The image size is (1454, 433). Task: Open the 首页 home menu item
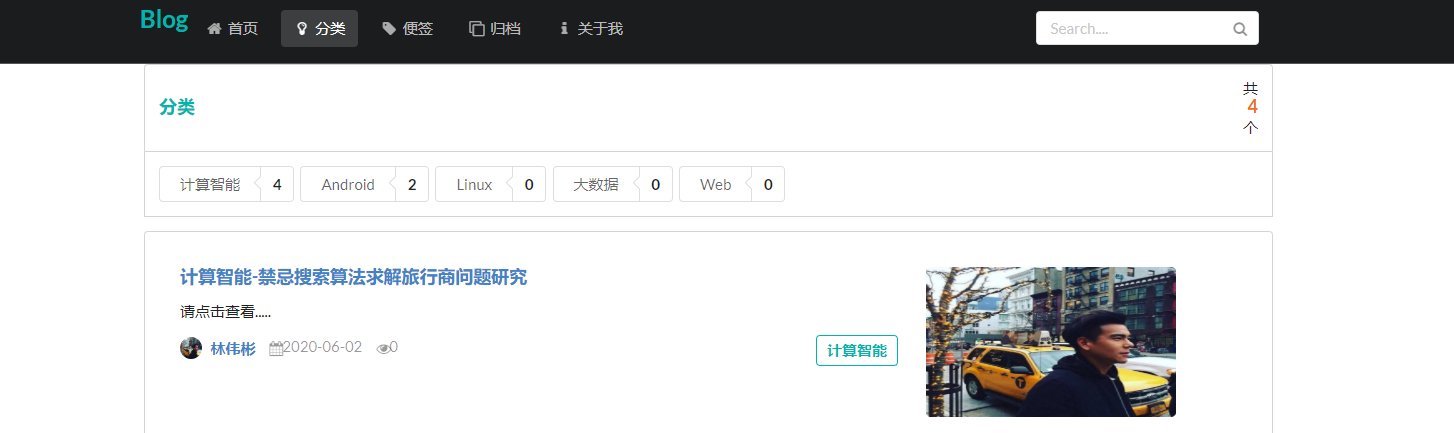click(x=233, y=29)
